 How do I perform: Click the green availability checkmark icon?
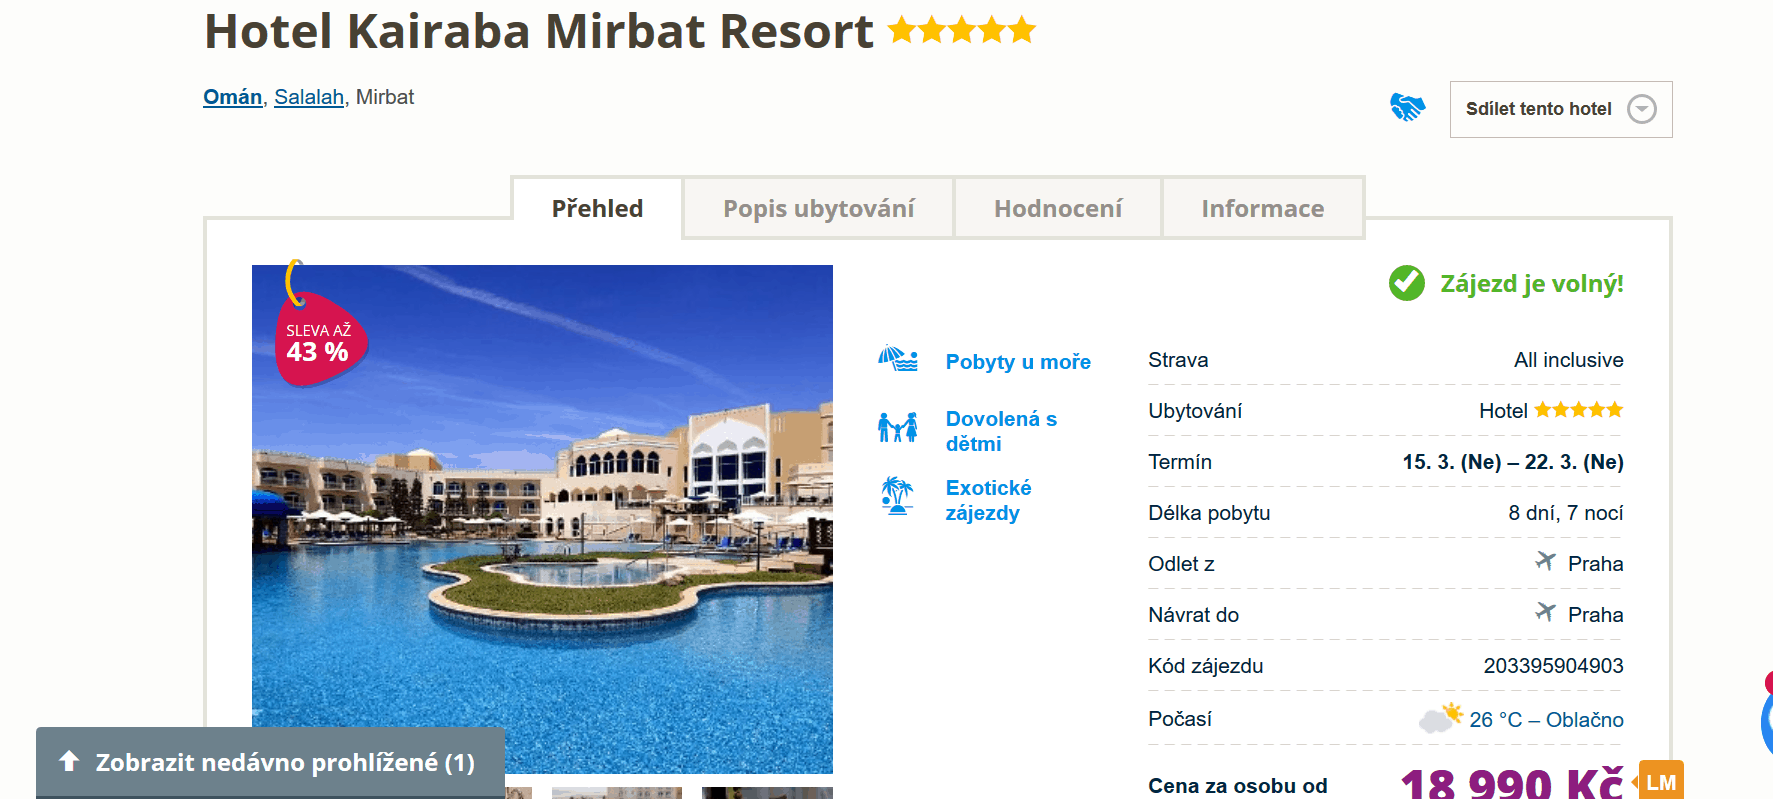click(1407, 283)
